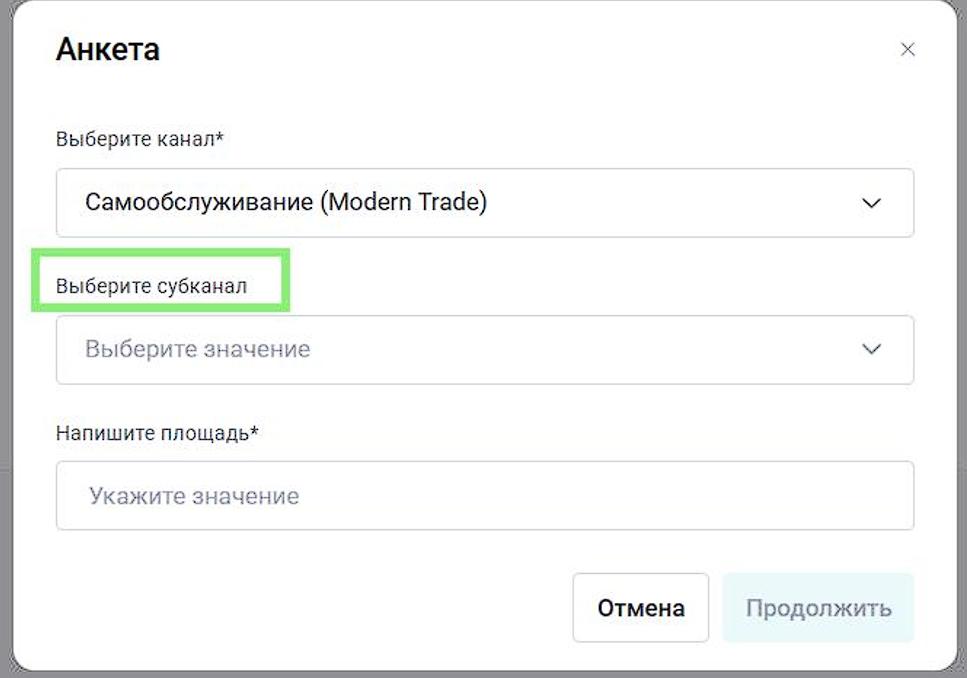Click the Укажите значение placeholder text
This screenshot has height=678, width=967.
point(194,496)
